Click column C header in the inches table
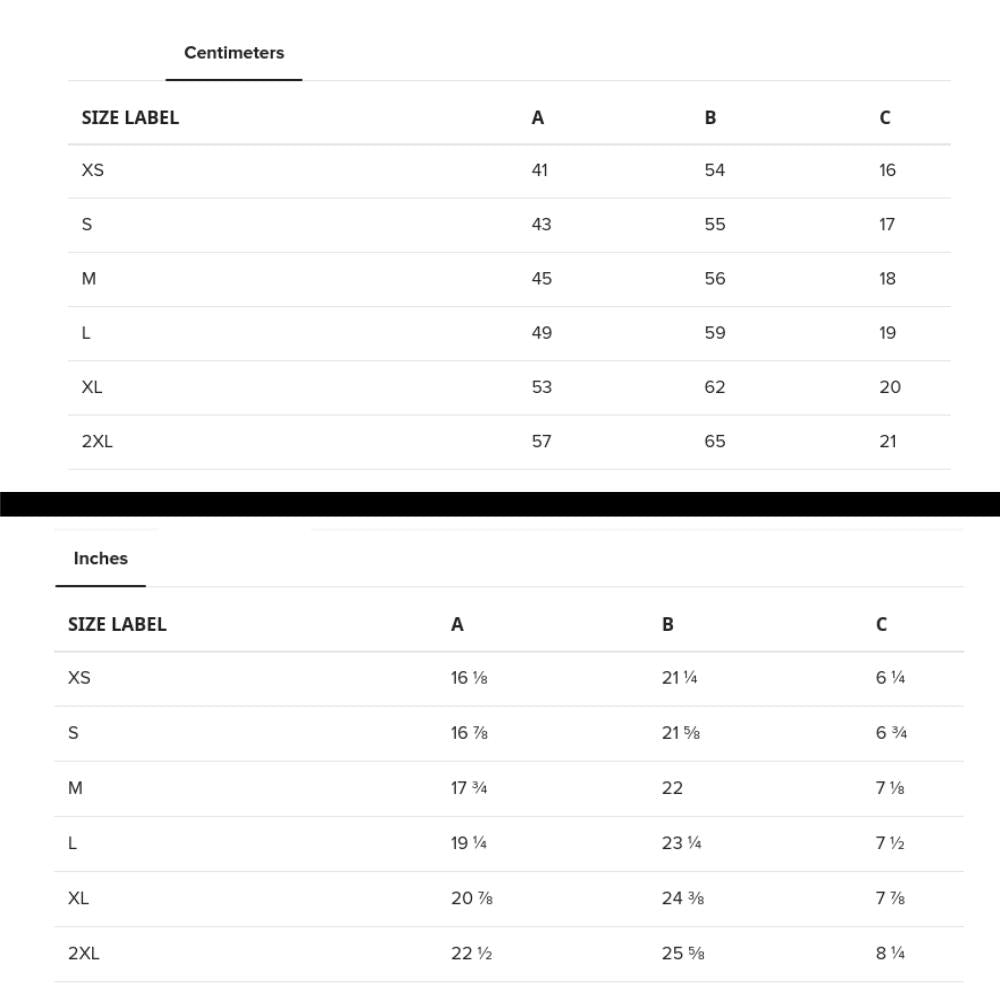The width and height of the screenshot is (1000, 1000). tap(881, 624)
